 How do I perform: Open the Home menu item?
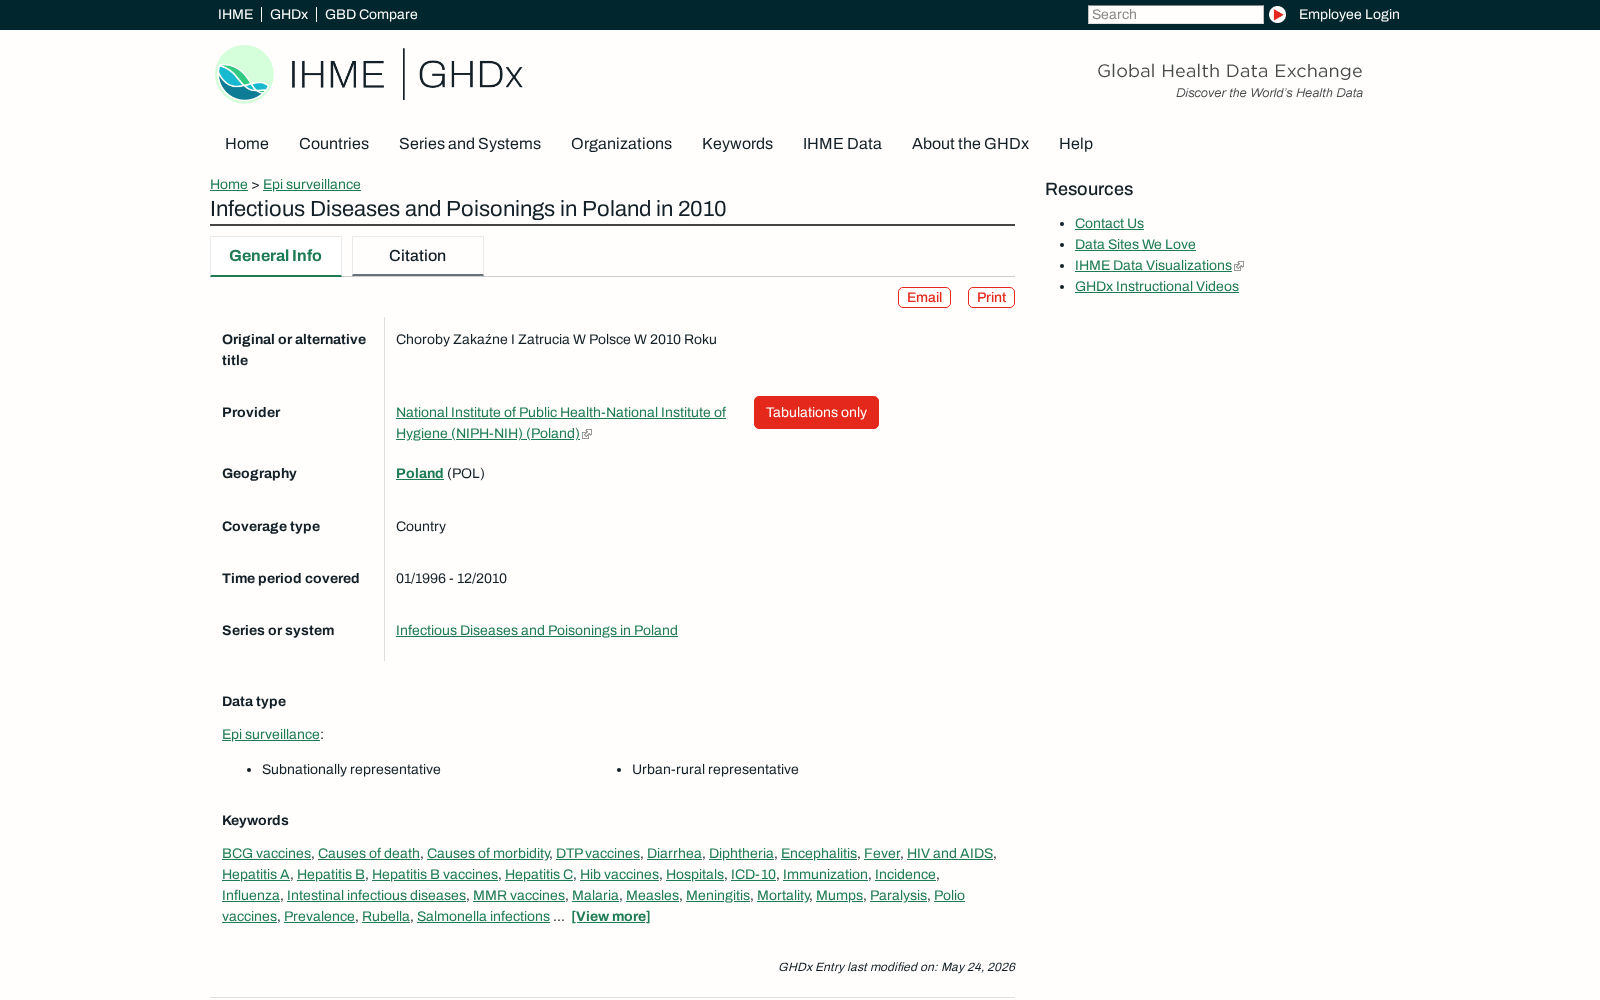(x=247, y=144)
